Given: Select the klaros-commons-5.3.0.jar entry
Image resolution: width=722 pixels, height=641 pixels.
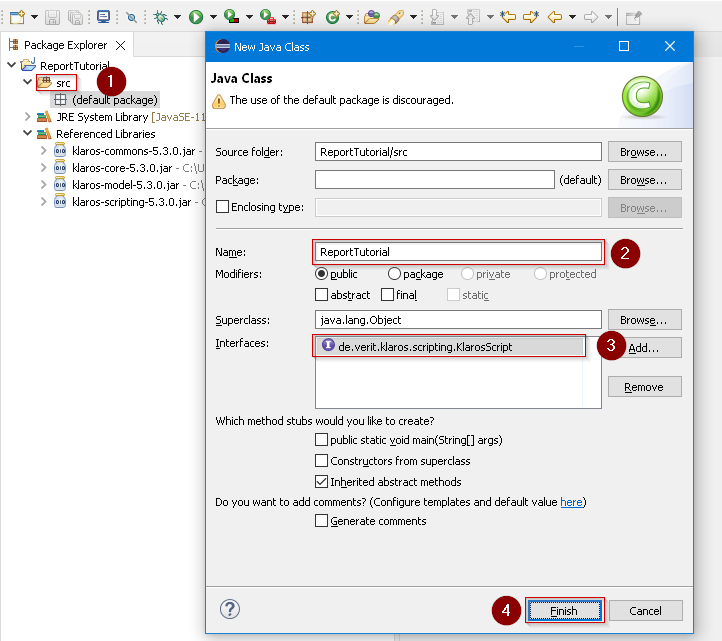Looking at the screenshot, I should tap(134, 151).
